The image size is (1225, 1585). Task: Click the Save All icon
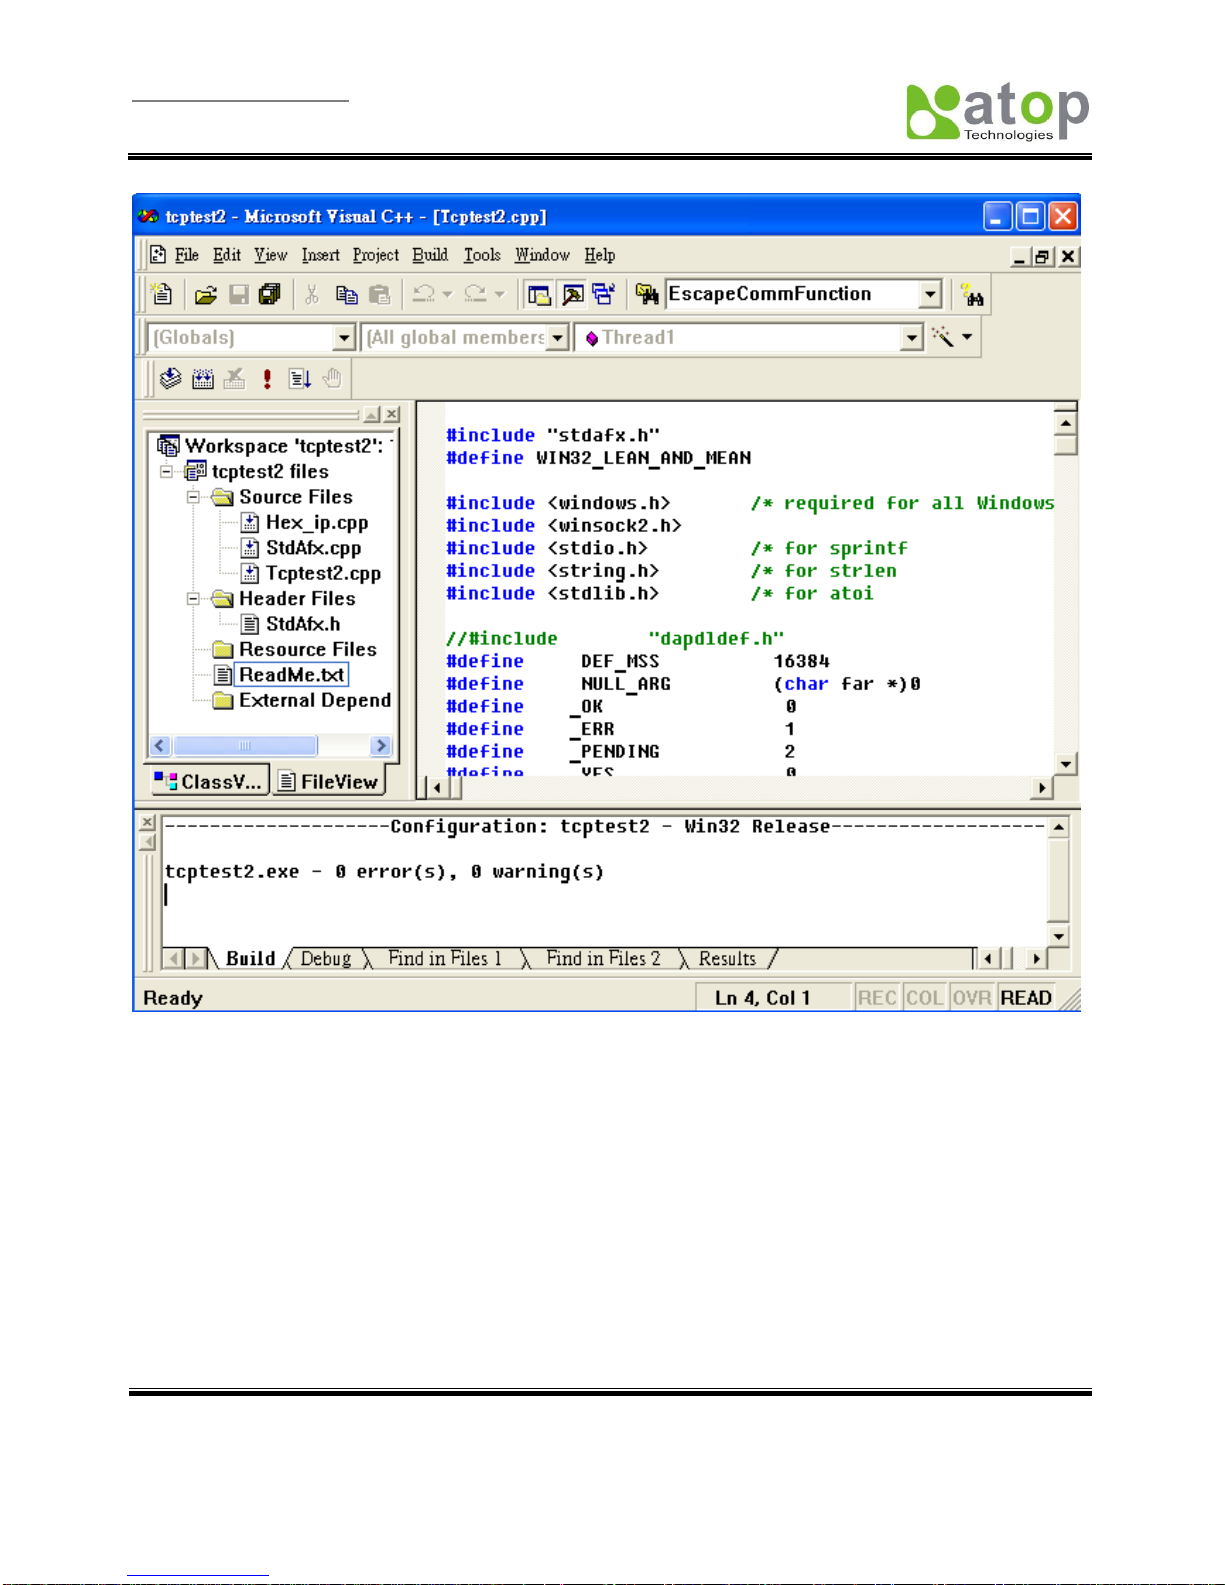[x=270, y=294]
